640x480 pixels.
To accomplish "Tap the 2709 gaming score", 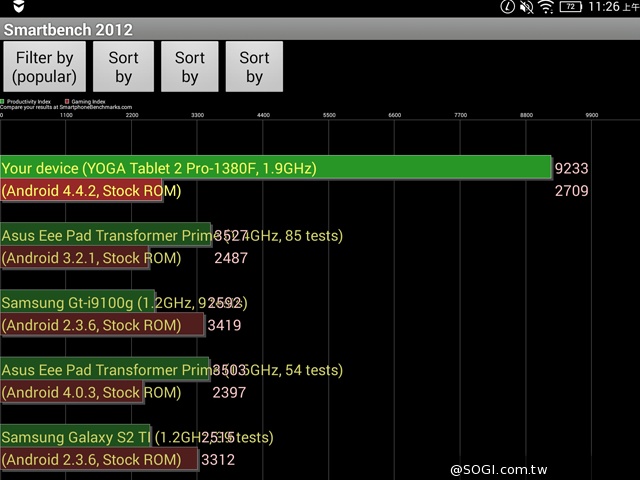I will click(x=571, y=191).
